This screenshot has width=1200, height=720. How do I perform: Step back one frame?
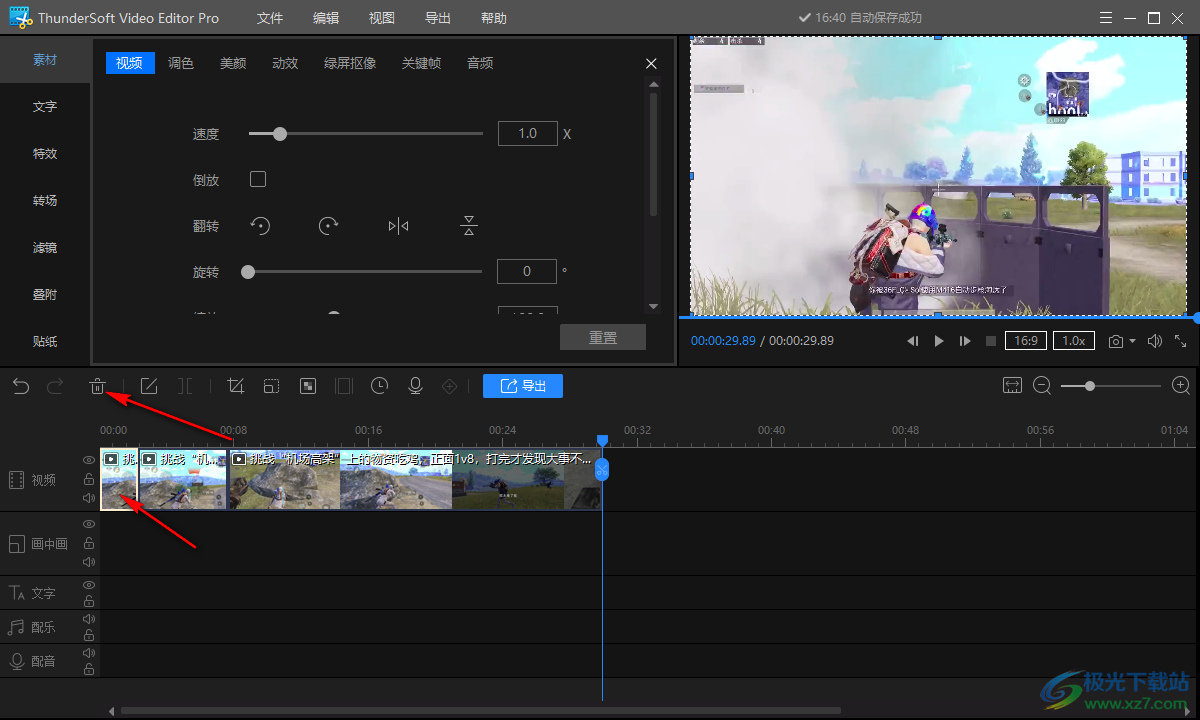click(913, 341)
